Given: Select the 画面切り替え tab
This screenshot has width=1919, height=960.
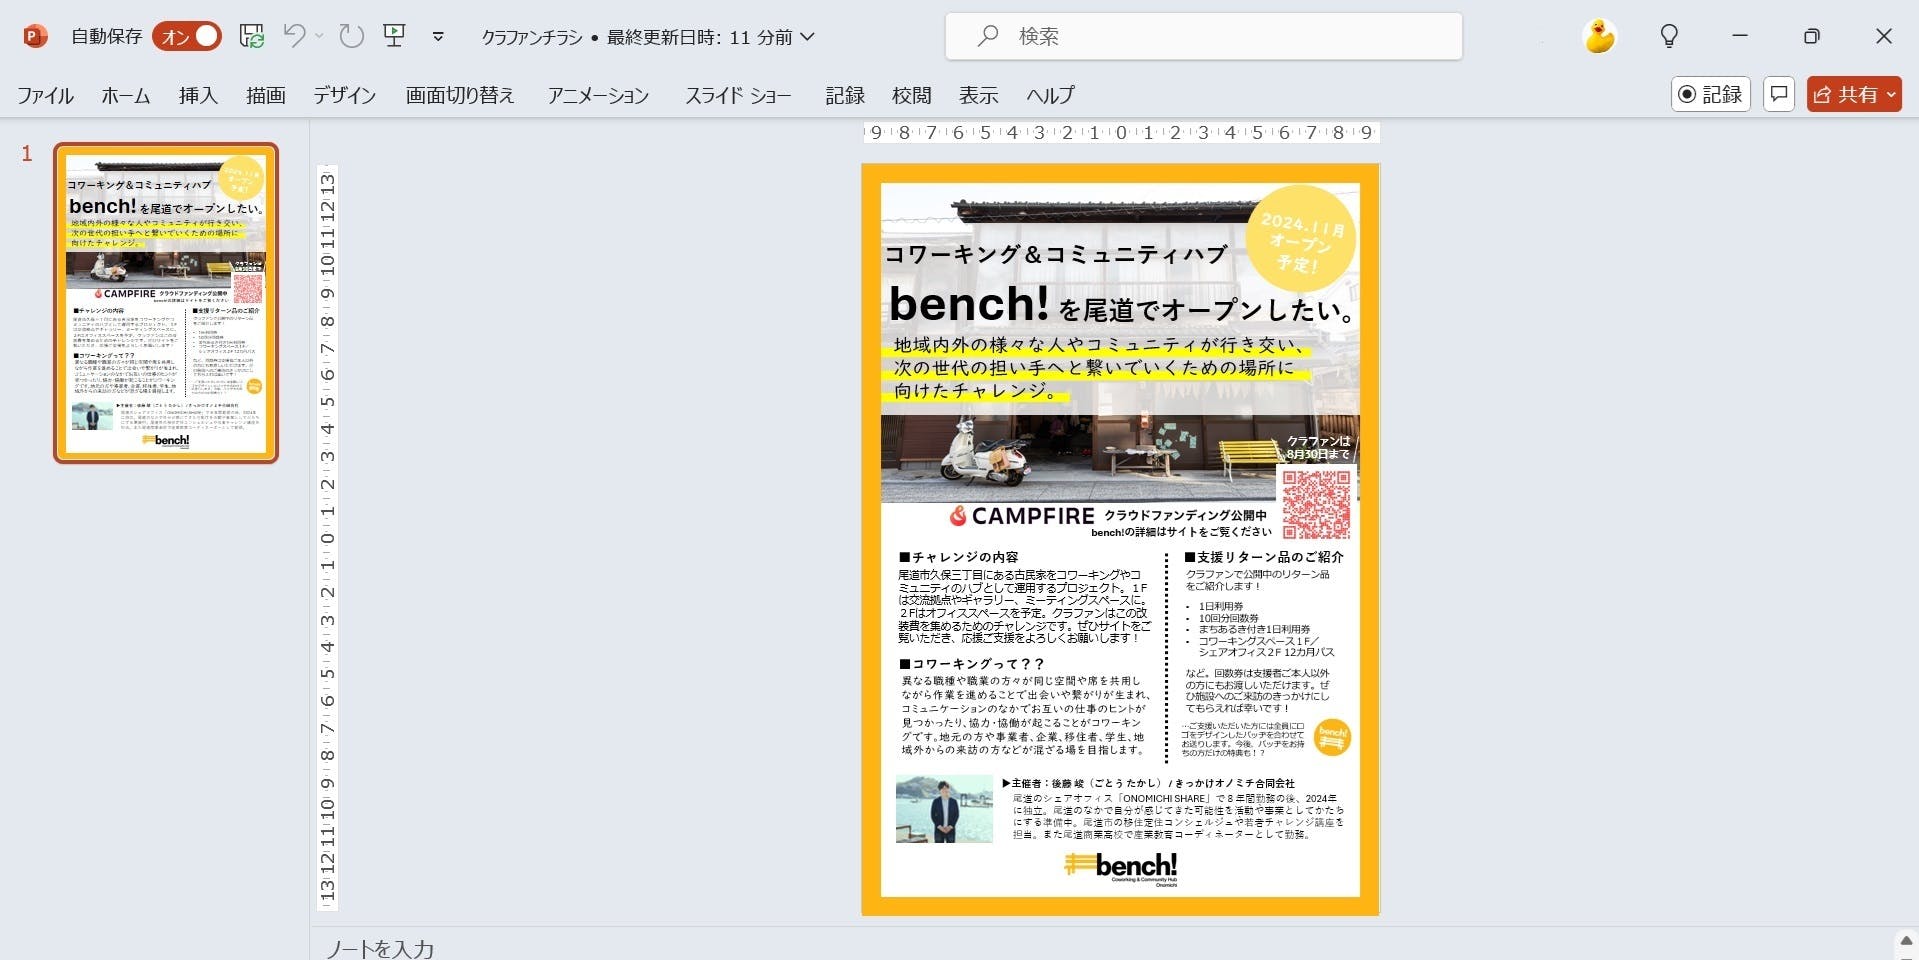Looking at the screenshot, I should [x=460, y=95].
